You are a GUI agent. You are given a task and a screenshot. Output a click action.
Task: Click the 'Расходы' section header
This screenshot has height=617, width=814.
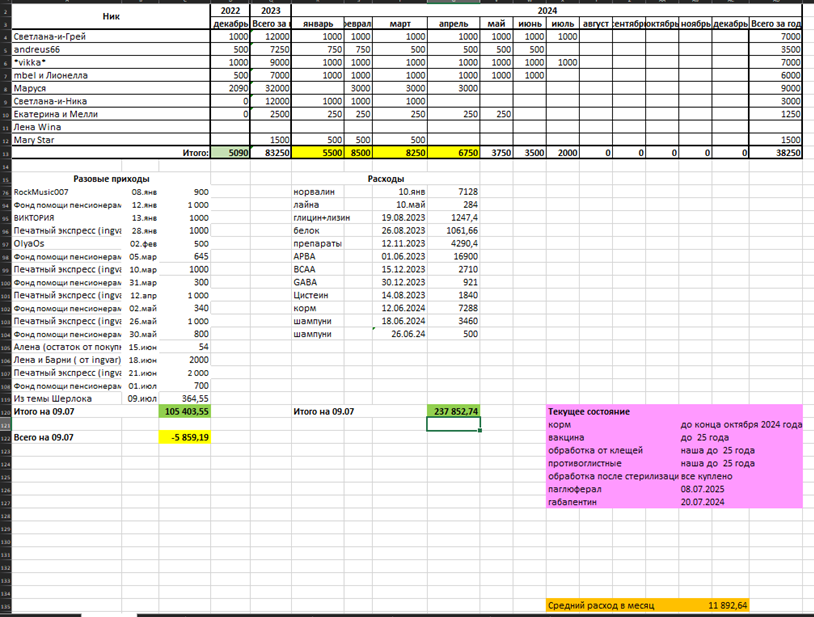point(386,178)
